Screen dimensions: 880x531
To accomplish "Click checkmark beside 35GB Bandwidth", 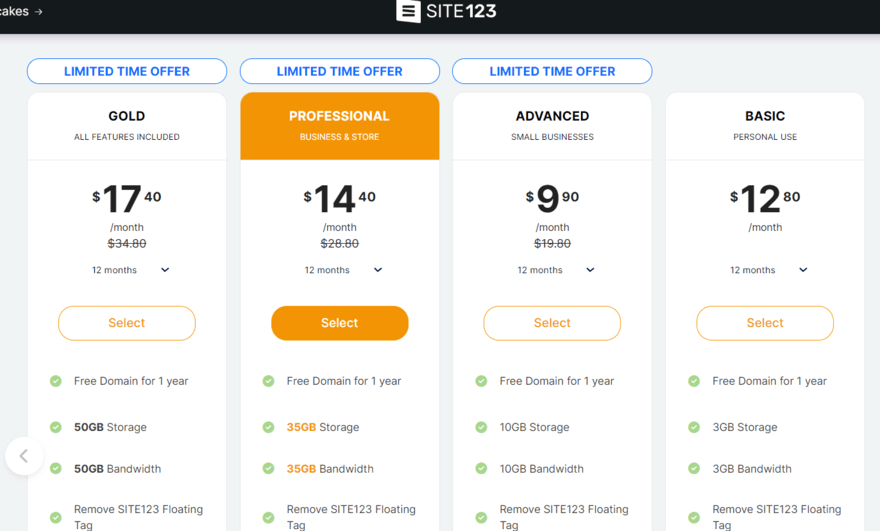I will [268, 468].
